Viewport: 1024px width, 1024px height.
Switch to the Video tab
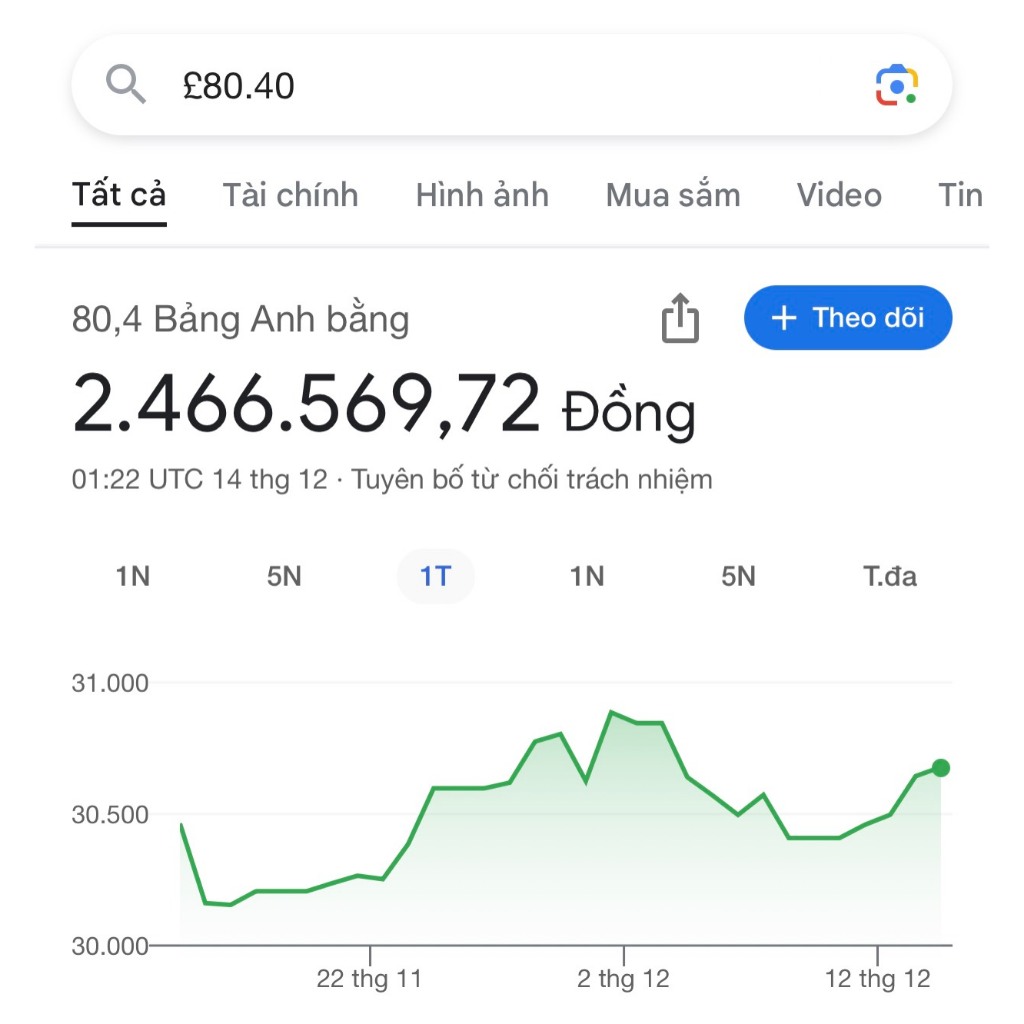pos(839,195)
